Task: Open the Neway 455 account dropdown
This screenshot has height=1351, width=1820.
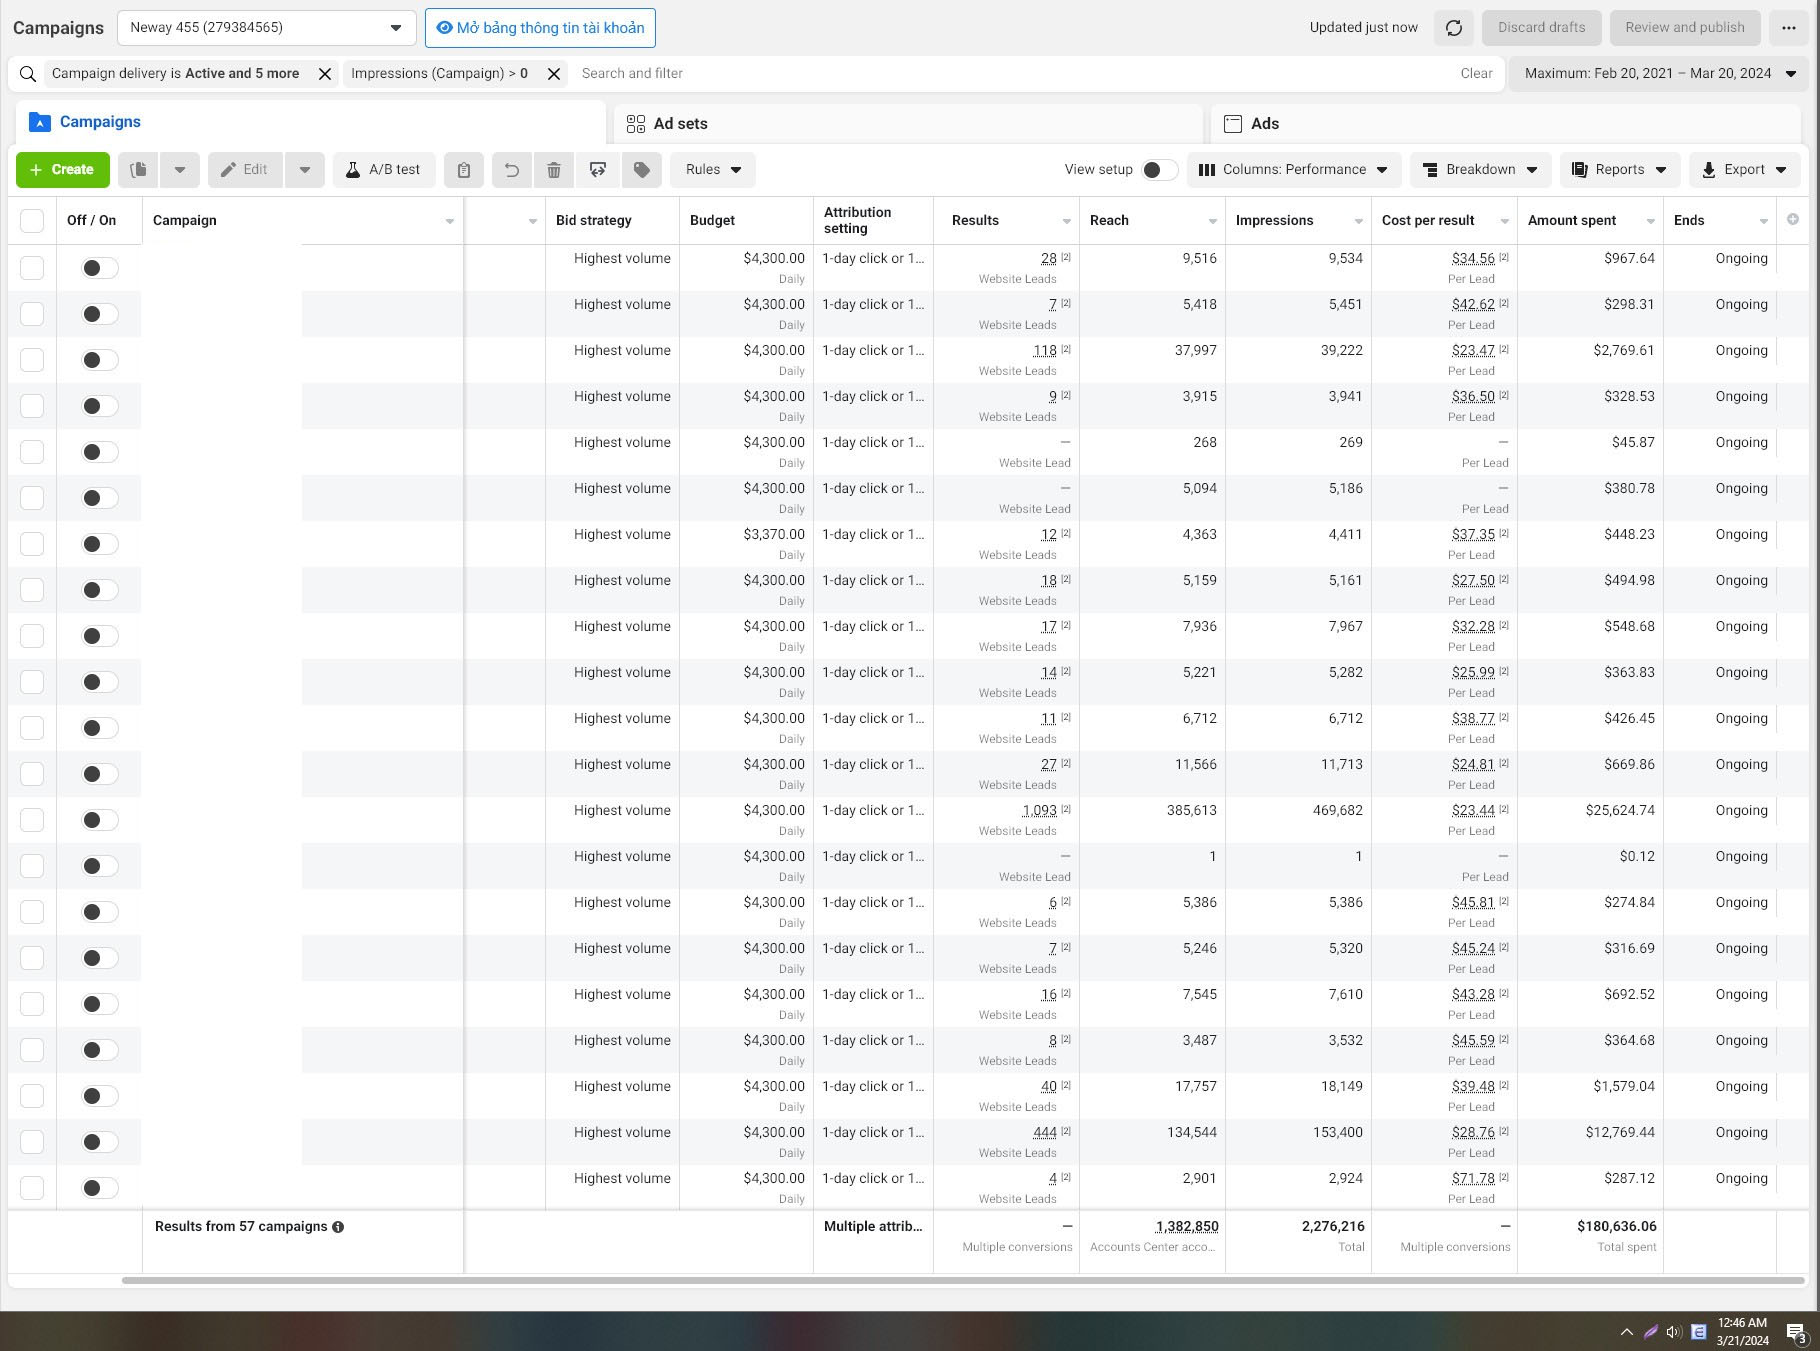Action: pyautogui.click(x=266, y=28)
